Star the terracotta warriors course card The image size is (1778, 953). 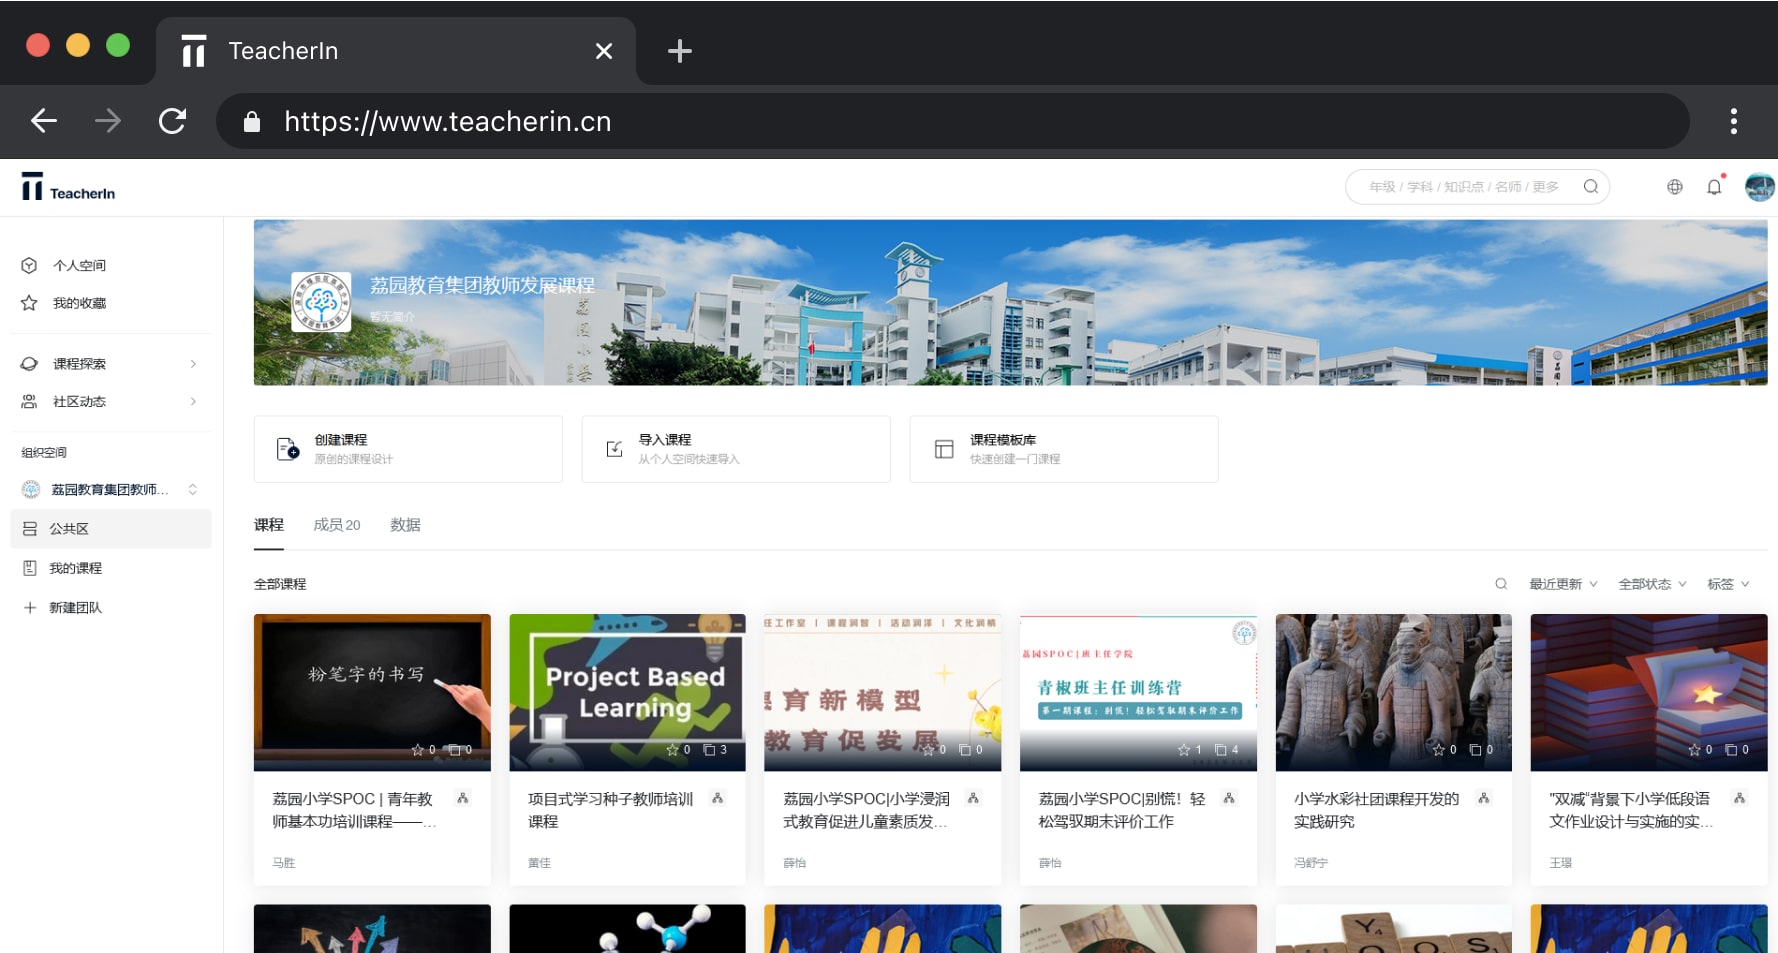[x=1439, y=750]
